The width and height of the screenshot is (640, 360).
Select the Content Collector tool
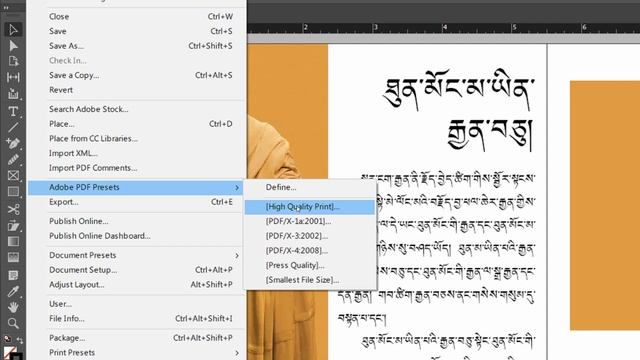pyautogui.click(x=13, y=93)
